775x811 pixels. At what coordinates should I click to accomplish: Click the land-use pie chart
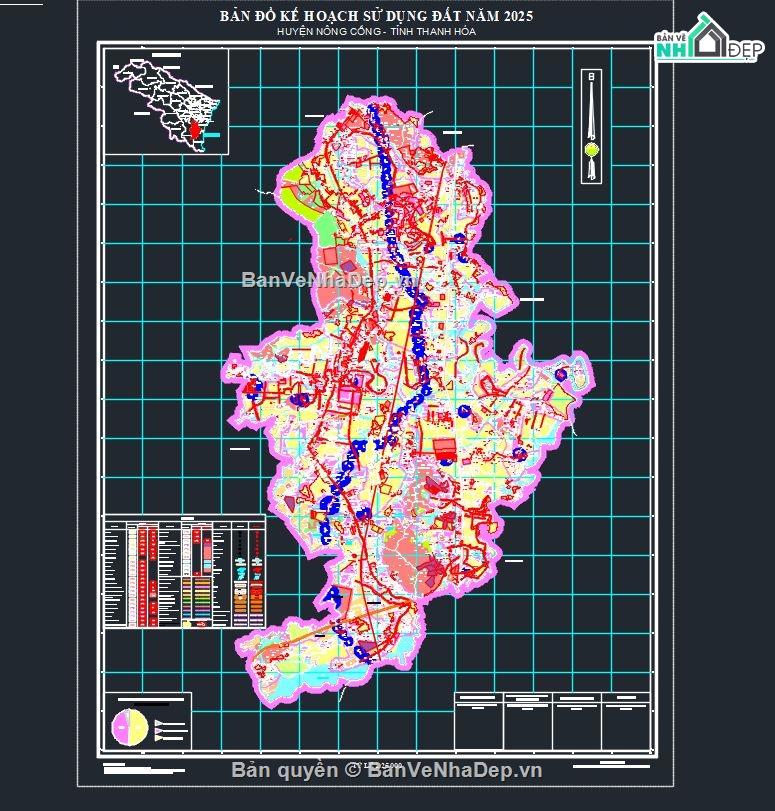130,725
